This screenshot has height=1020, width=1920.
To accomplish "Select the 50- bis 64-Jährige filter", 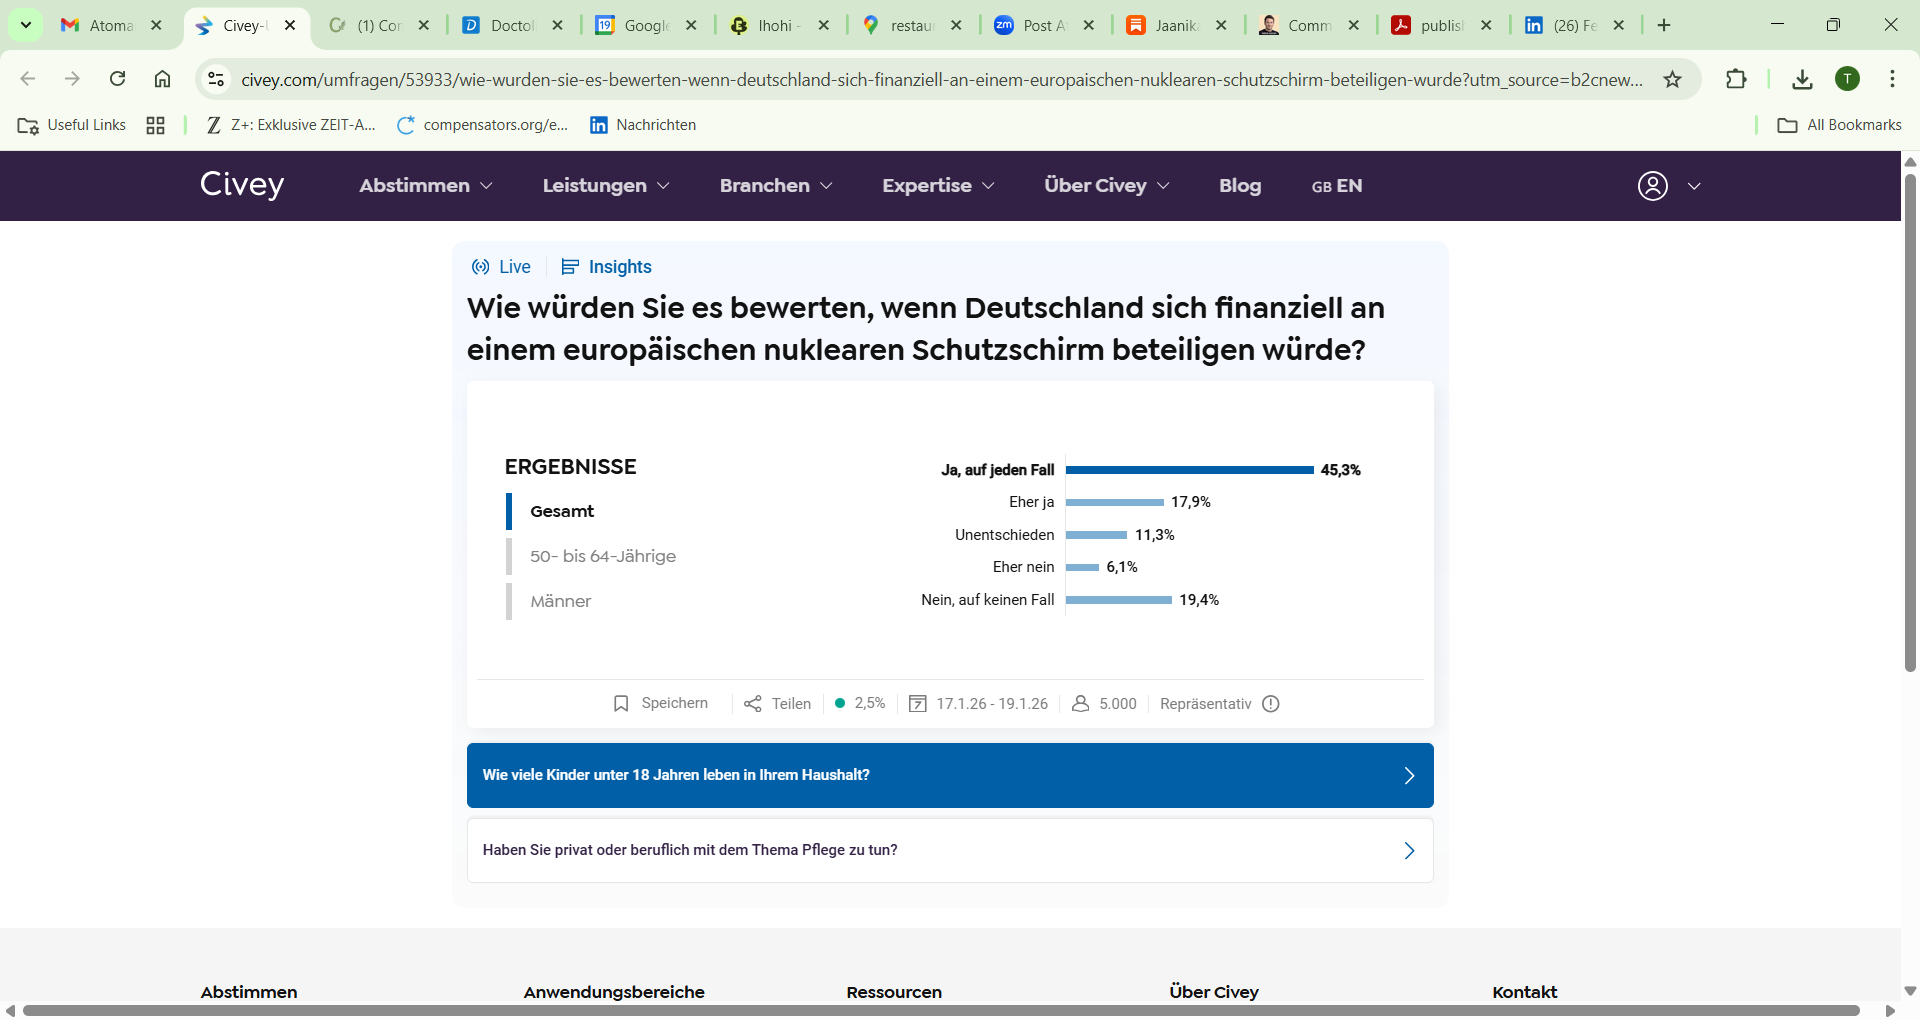I will click(x=603, y=556).
